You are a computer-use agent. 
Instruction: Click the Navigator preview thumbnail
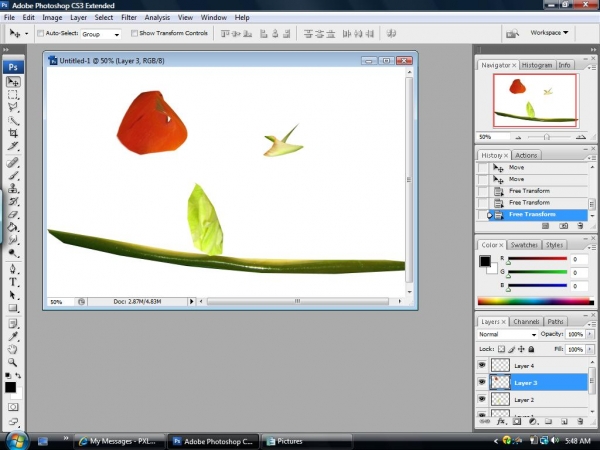[535, 100]
